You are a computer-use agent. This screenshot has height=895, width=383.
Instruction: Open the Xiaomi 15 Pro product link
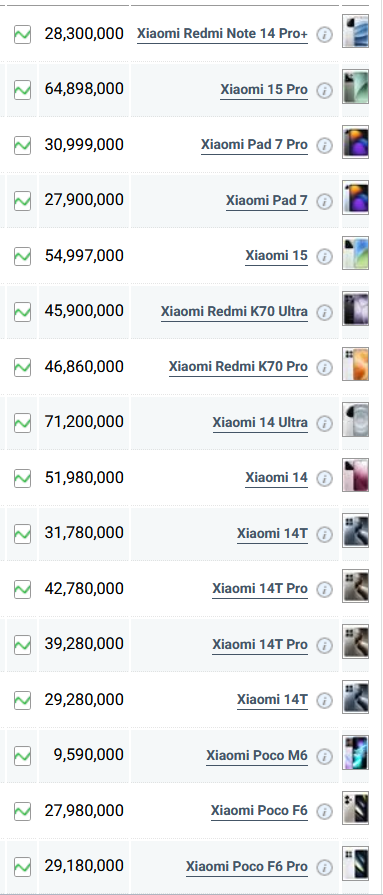pos(264,90)
